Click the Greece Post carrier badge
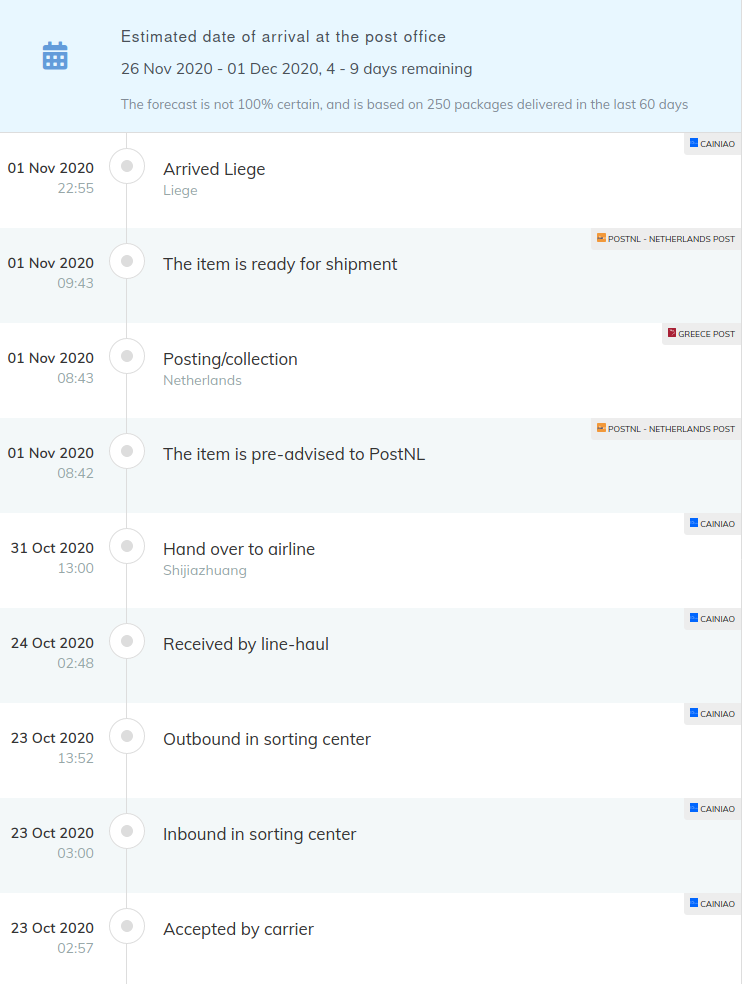This screenshot has height=984, width=753. point(702,334)
